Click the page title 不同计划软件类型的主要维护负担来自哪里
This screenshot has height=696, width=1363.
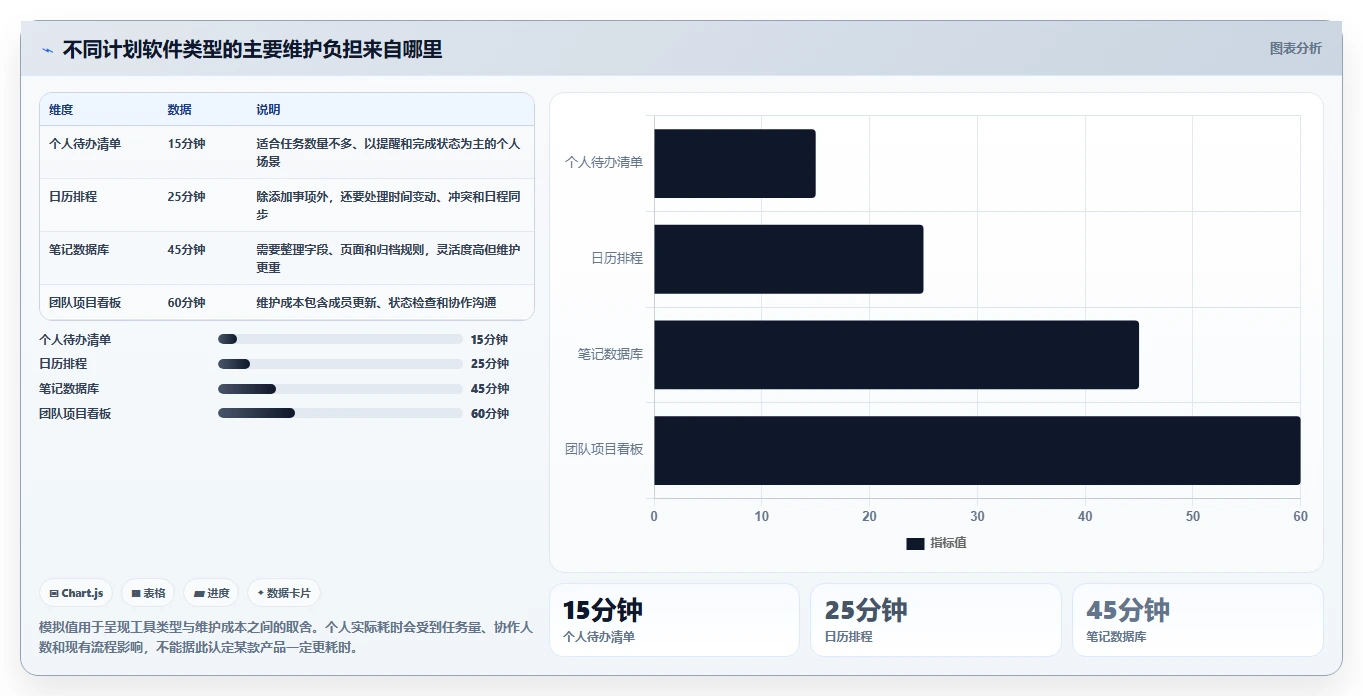[x=252, y=49]
